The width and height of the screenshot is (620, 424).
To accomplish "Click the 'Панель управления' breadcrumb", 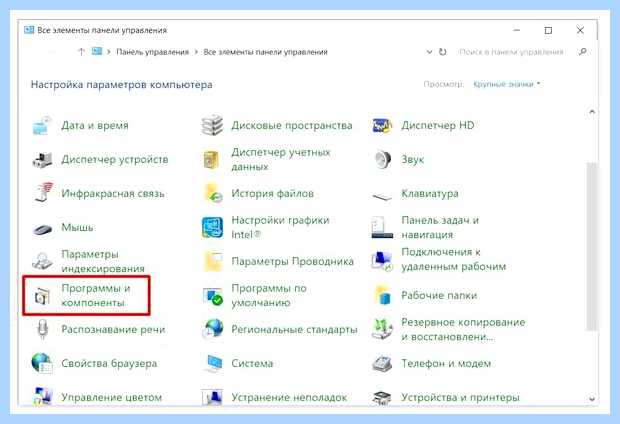I will coord(152,52).
